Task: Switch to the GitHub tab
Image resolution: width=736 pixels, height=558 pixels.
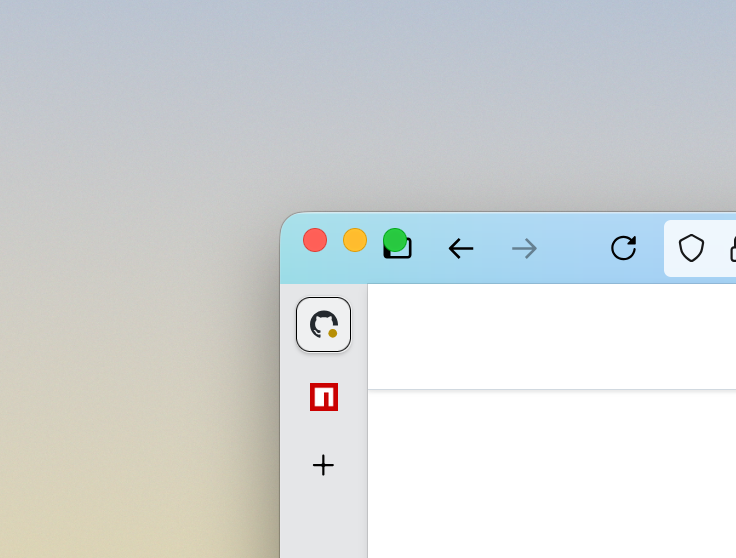Action: coord(323,324)
